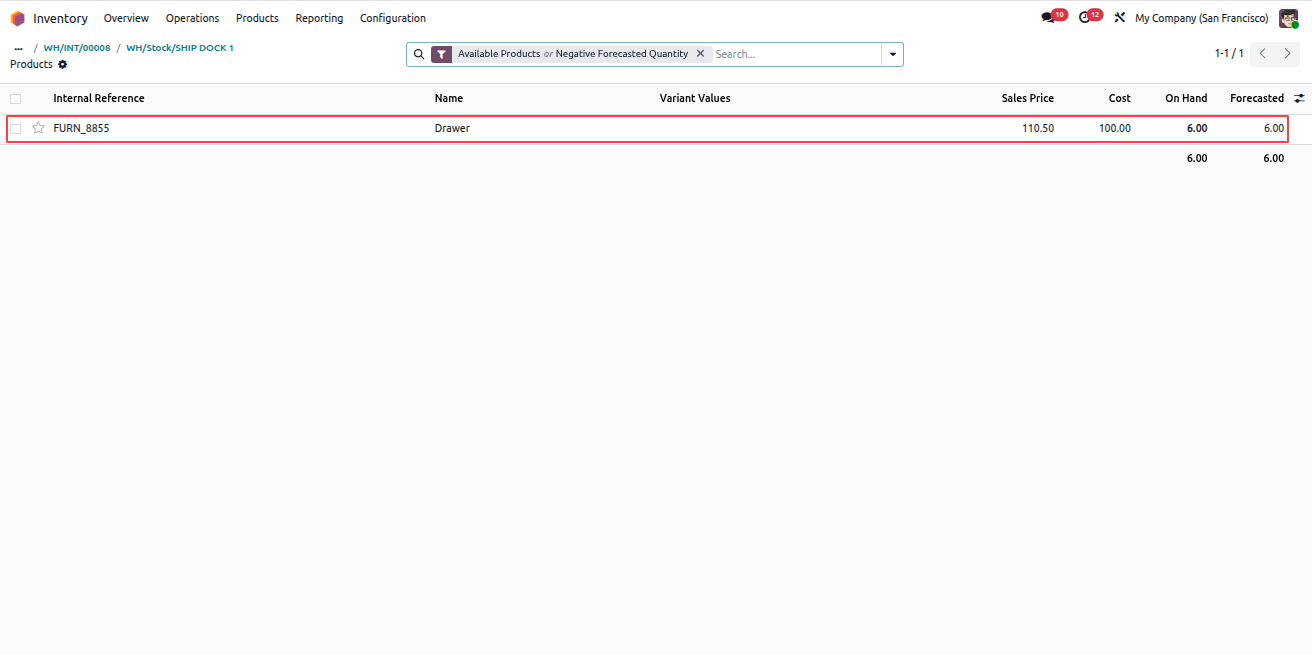Open the Products menu

point(257,18)
